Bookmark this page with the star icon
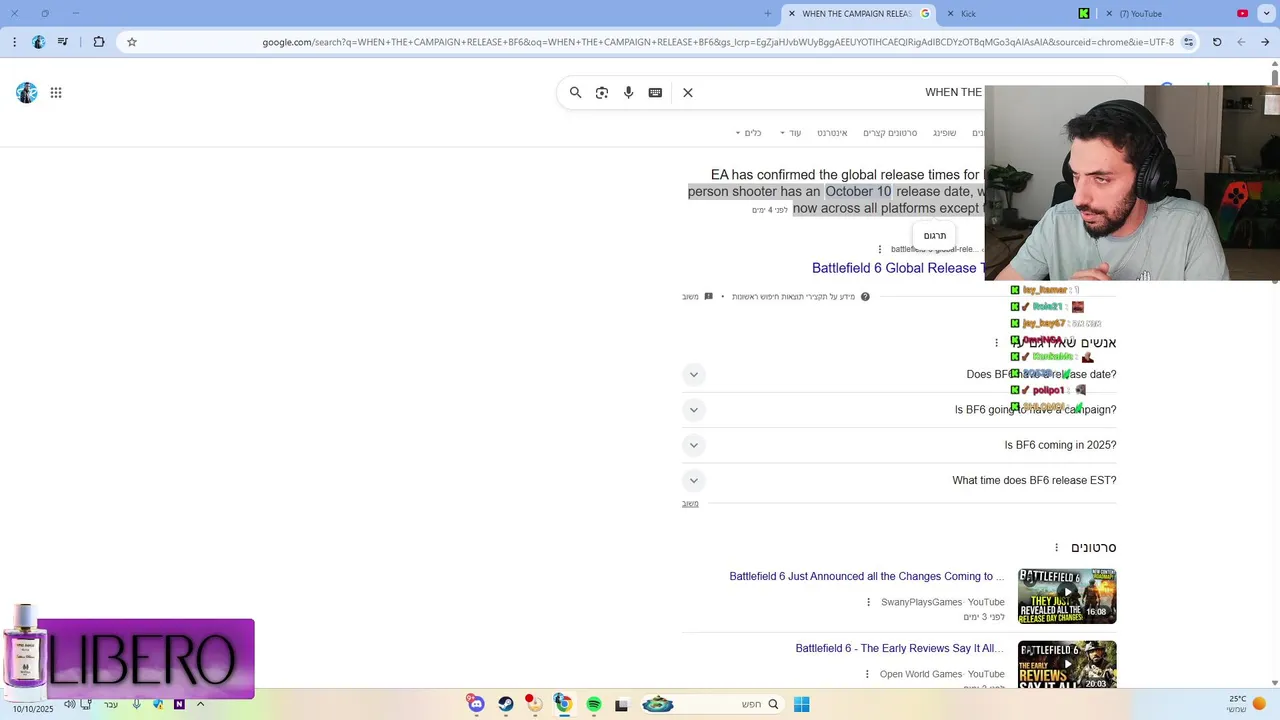 [132, 42]
